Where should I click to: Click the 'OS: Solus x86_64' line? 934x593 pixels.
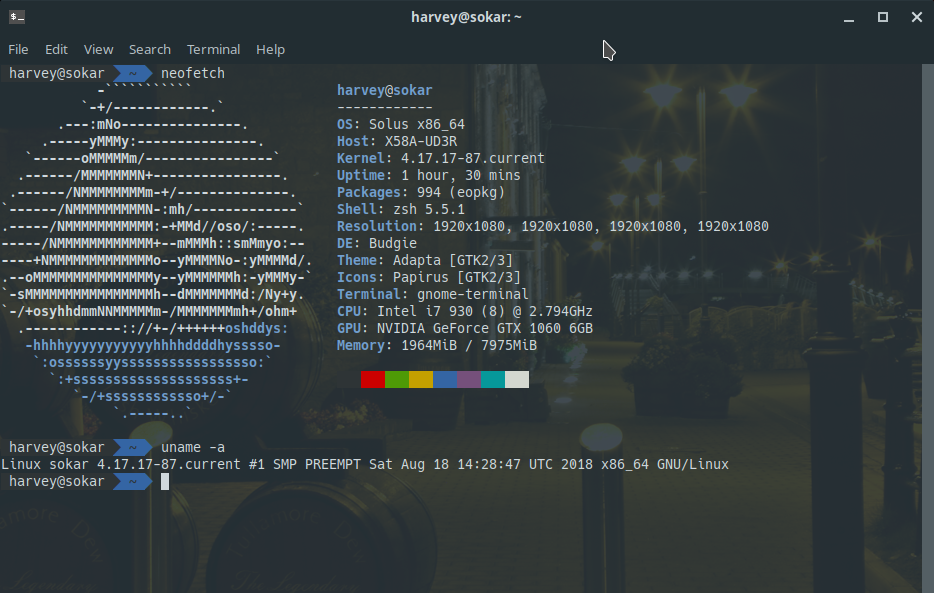[x=401, y=124]
